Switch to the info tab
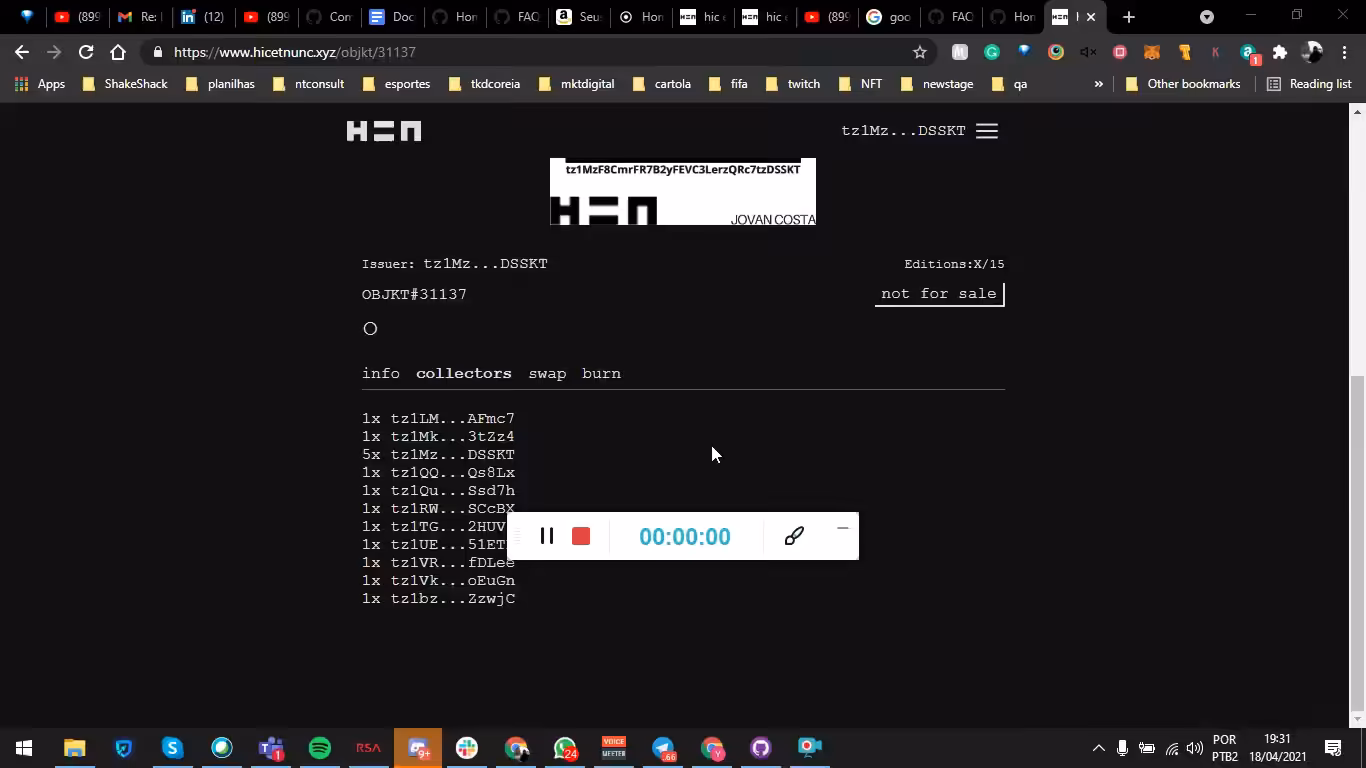This screenshot has width=1366, height=768. 381,373
